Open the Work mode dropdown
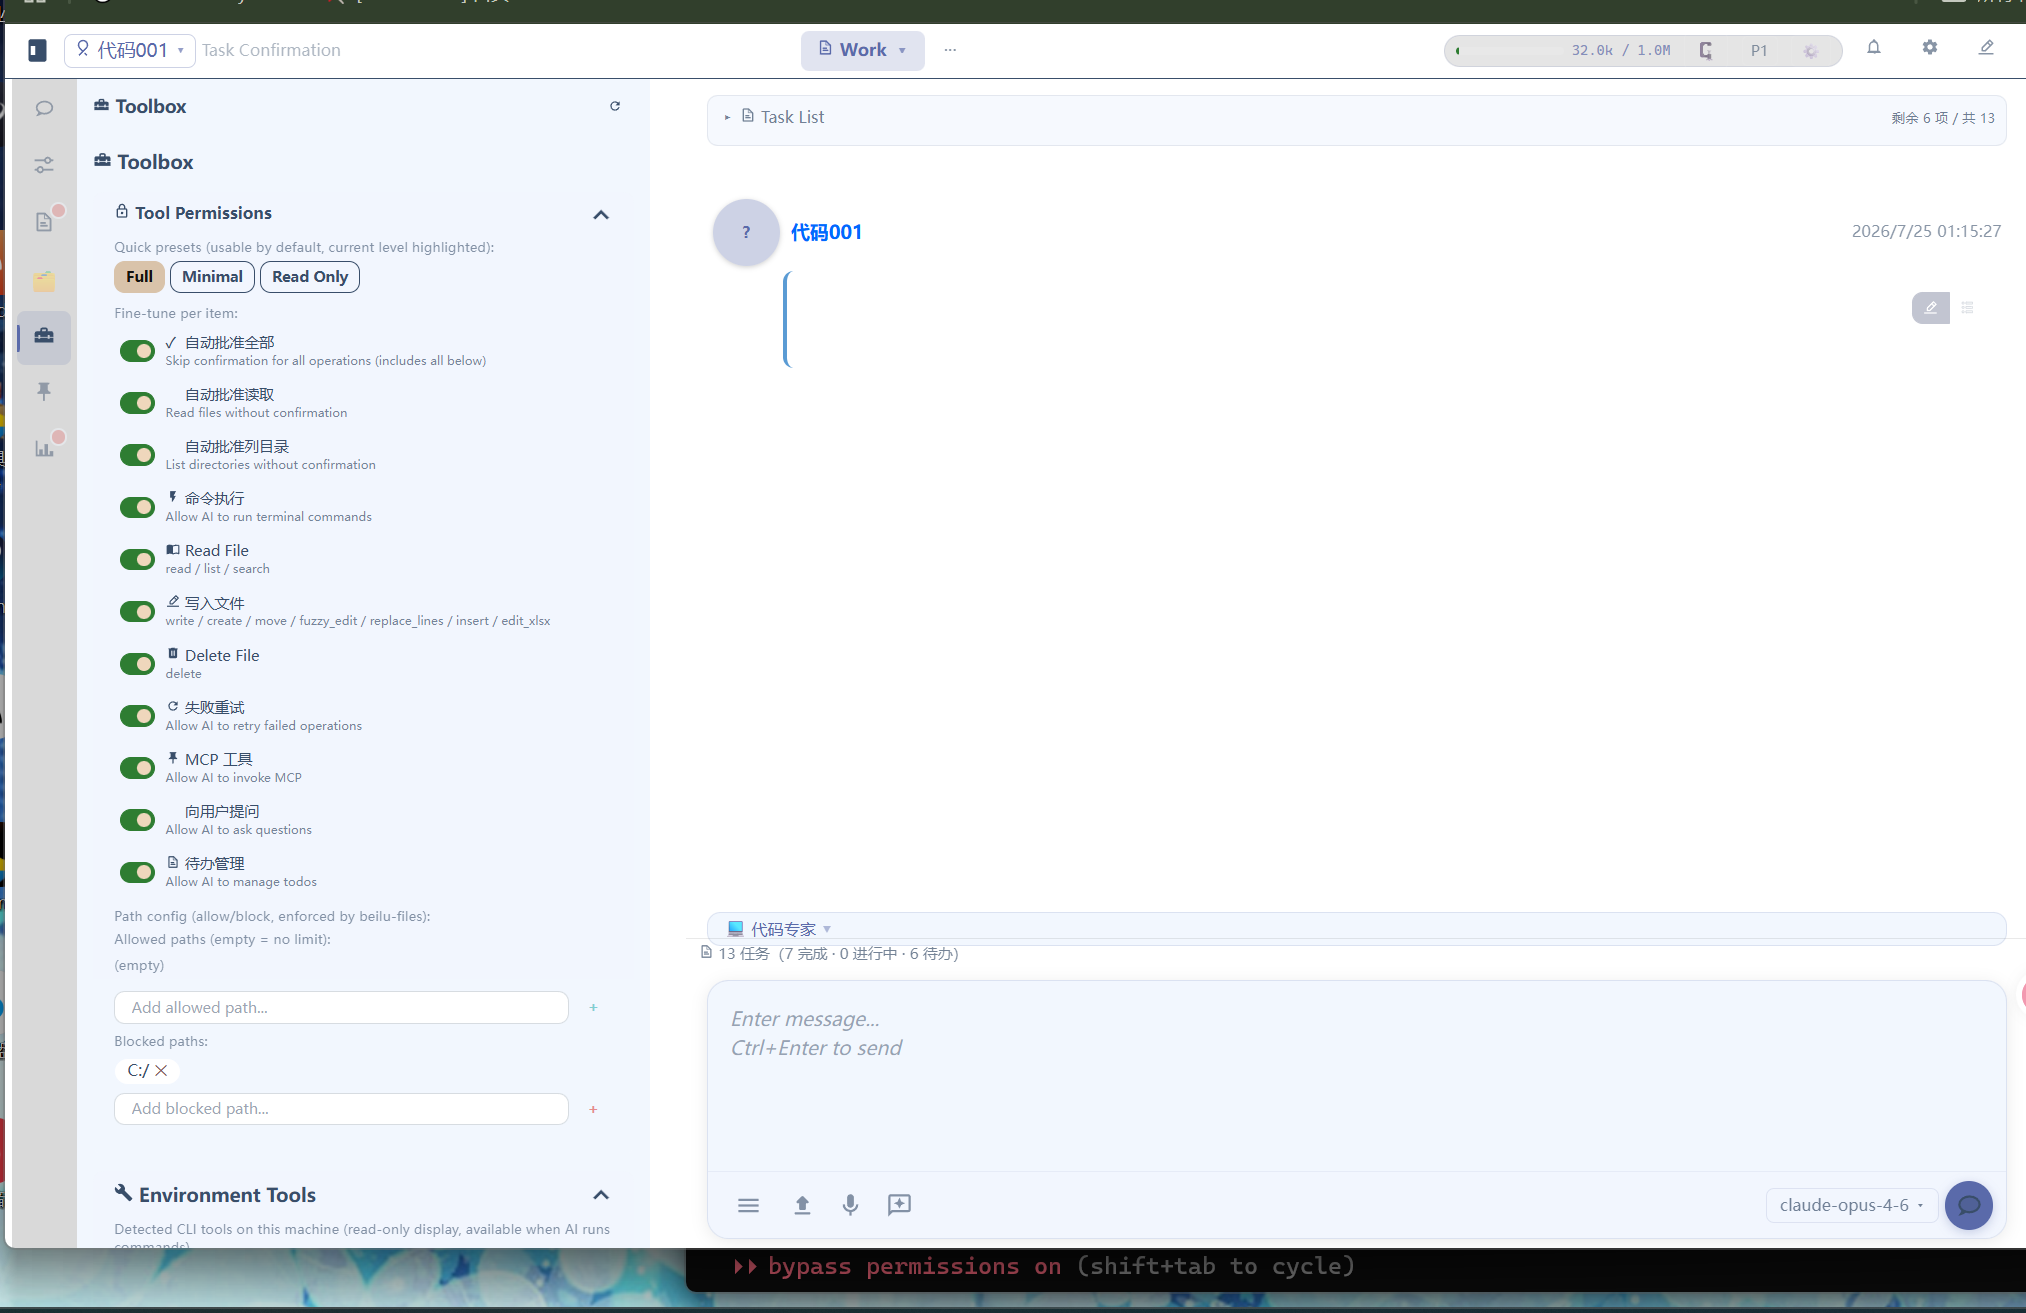This screenshot has width=2026, height=1313. coord(862,50)
